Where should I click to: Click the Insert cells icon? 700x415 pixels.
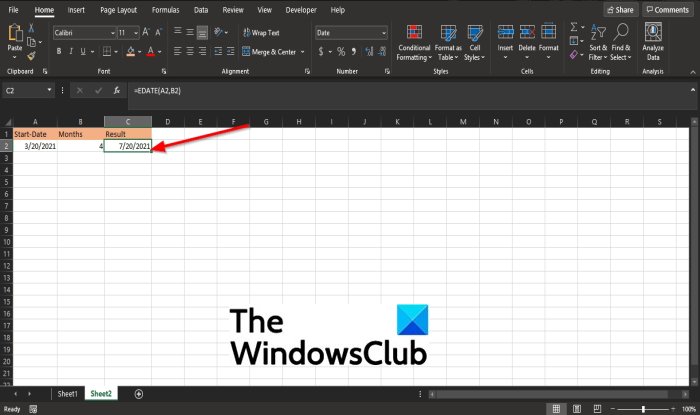(505, 32)
